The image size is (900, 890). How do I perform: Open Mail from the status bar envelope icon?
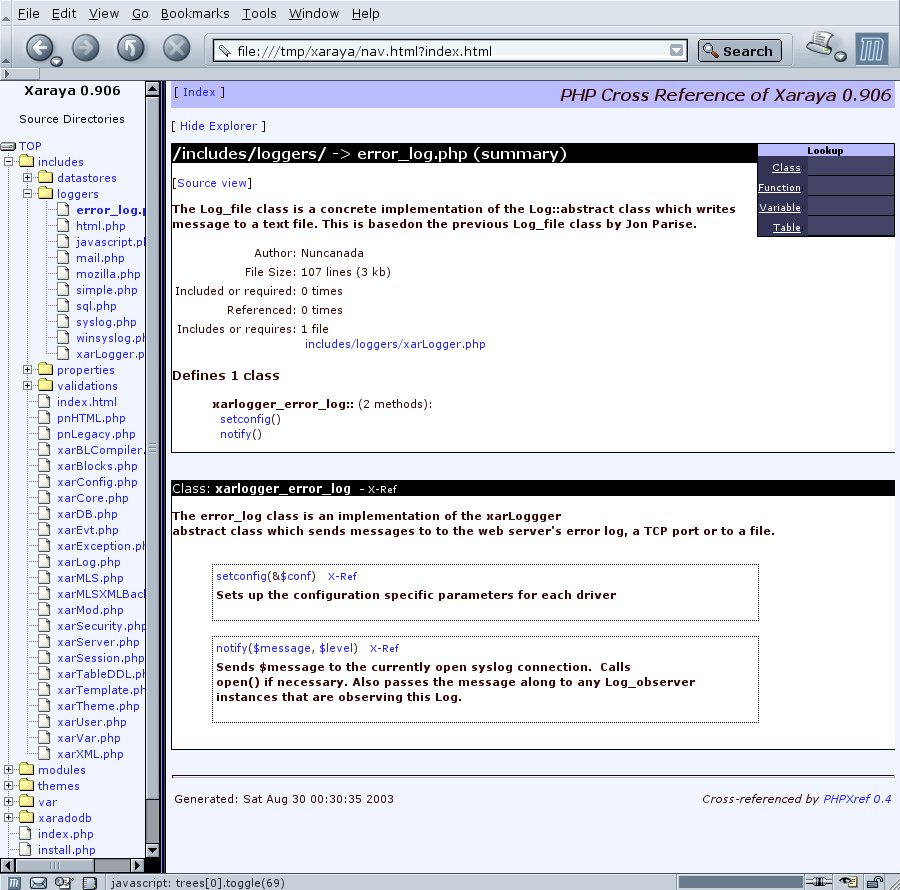point(39,882)
